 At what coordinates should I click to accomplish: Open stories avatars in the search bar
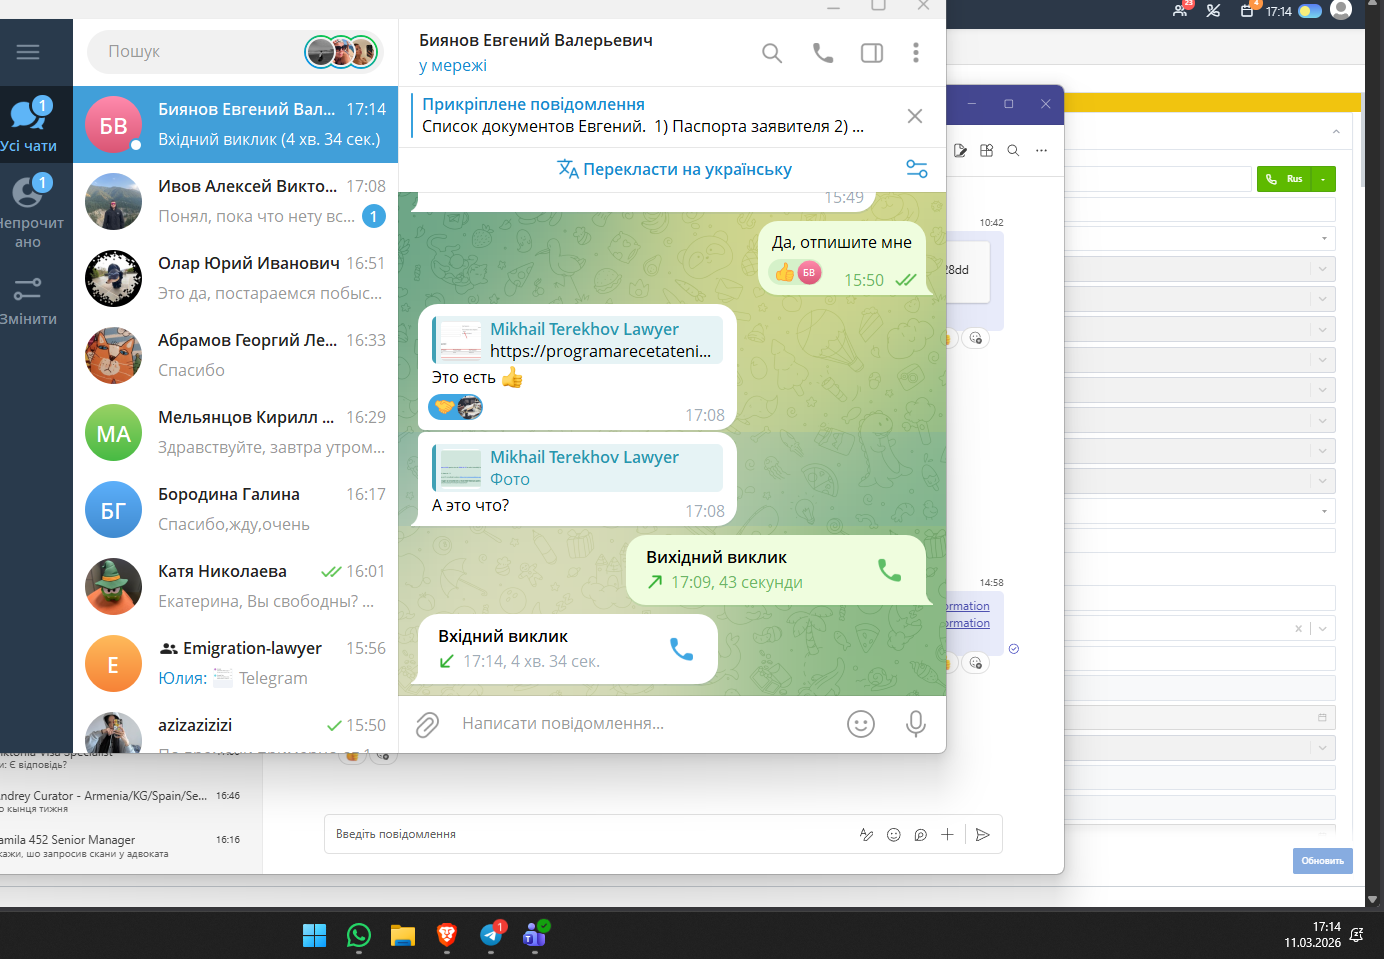(342, 51)
